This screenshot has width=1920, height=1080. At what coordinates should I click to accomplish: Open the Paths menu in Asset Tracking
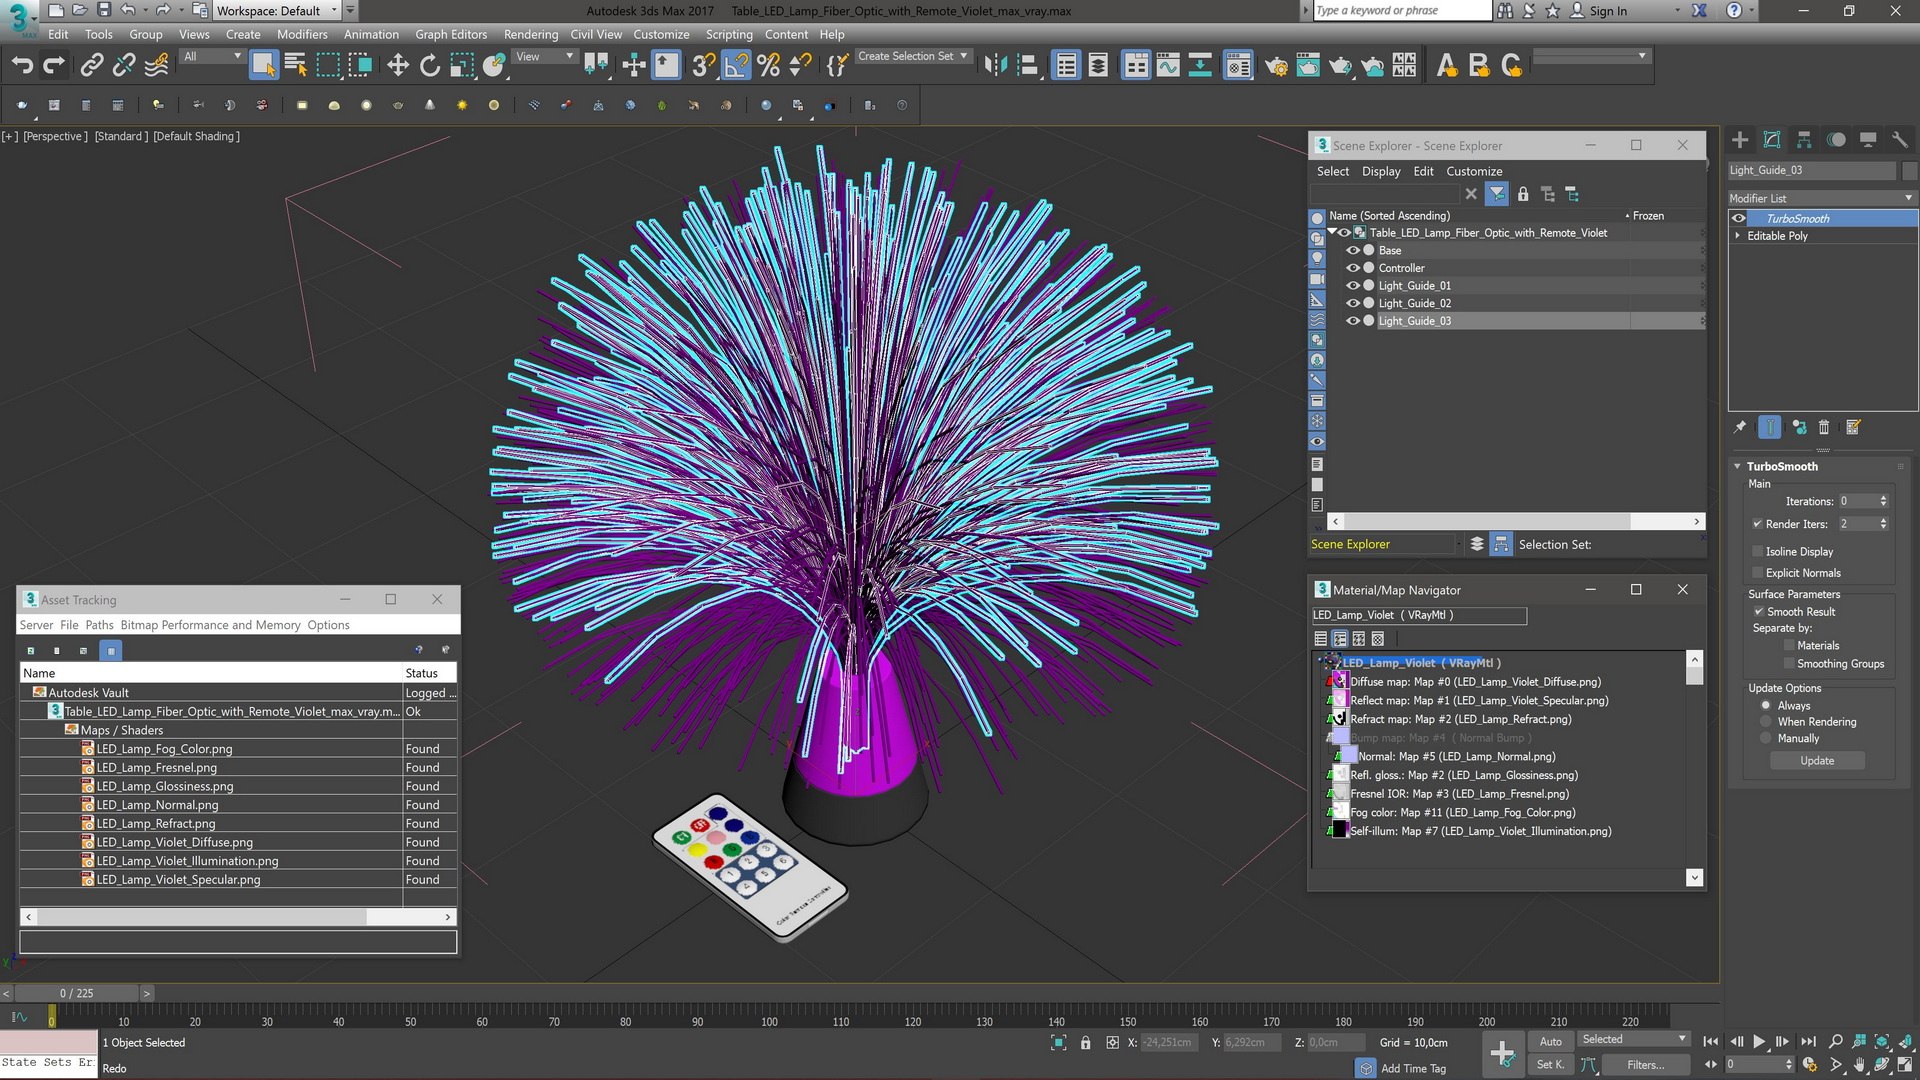click(x=99, y=625)
